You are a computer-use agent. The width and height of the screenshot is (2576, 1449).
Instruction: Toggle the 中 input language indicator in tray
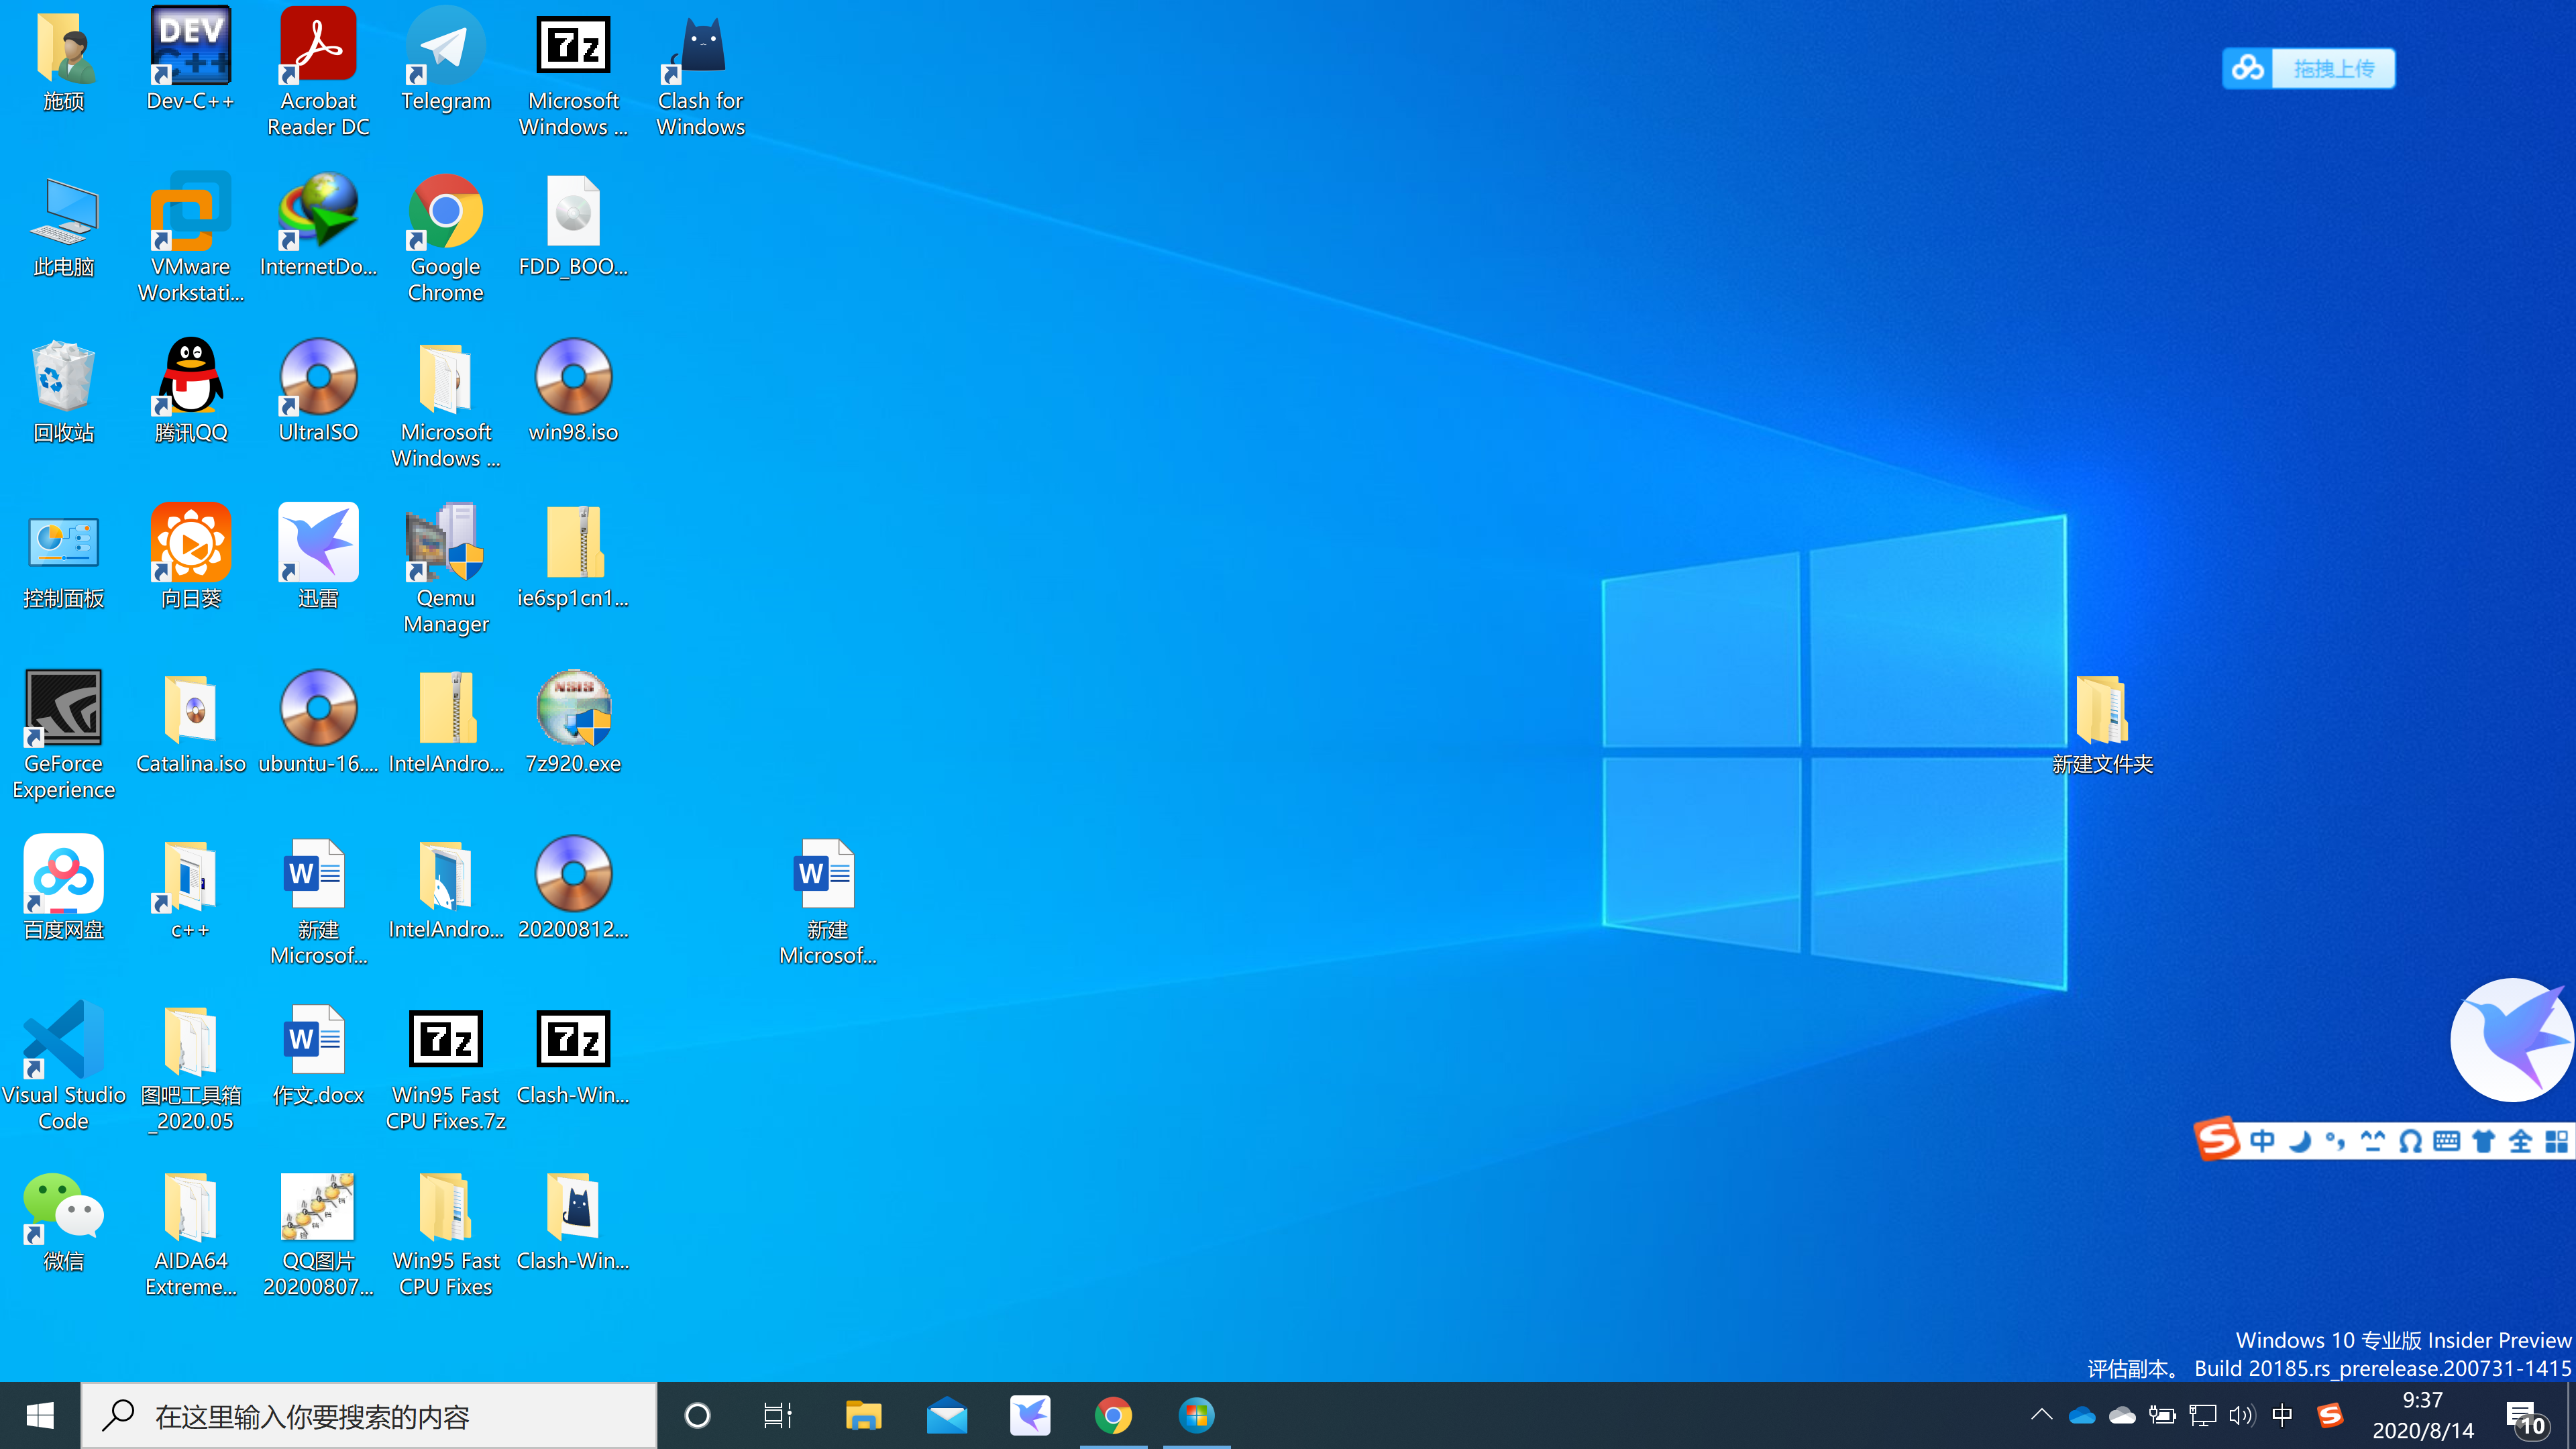(x=2282, y=1415)
